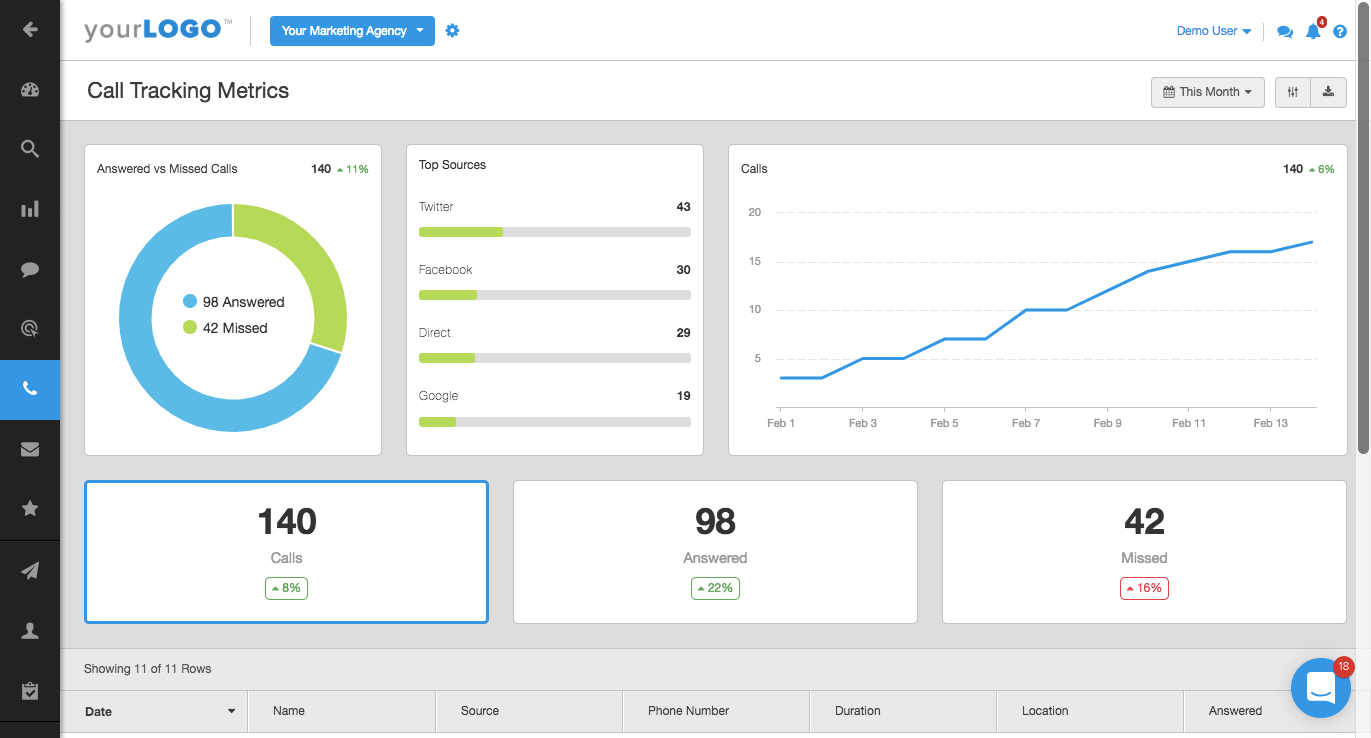
Task: Open the search magnifier in sidebar
Action: click(30, 149)
